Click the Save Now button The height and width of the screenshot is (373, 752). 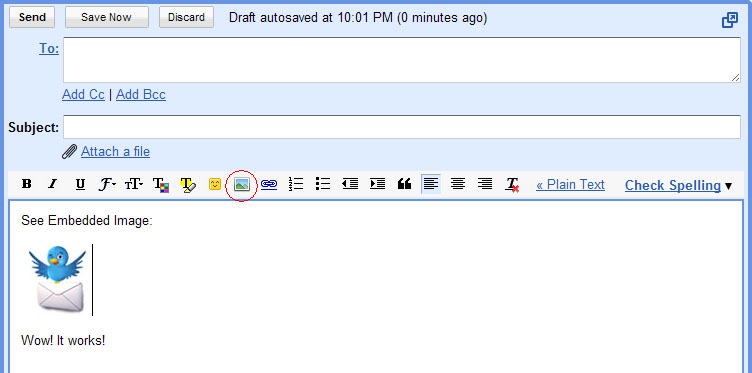coord(106,17)
